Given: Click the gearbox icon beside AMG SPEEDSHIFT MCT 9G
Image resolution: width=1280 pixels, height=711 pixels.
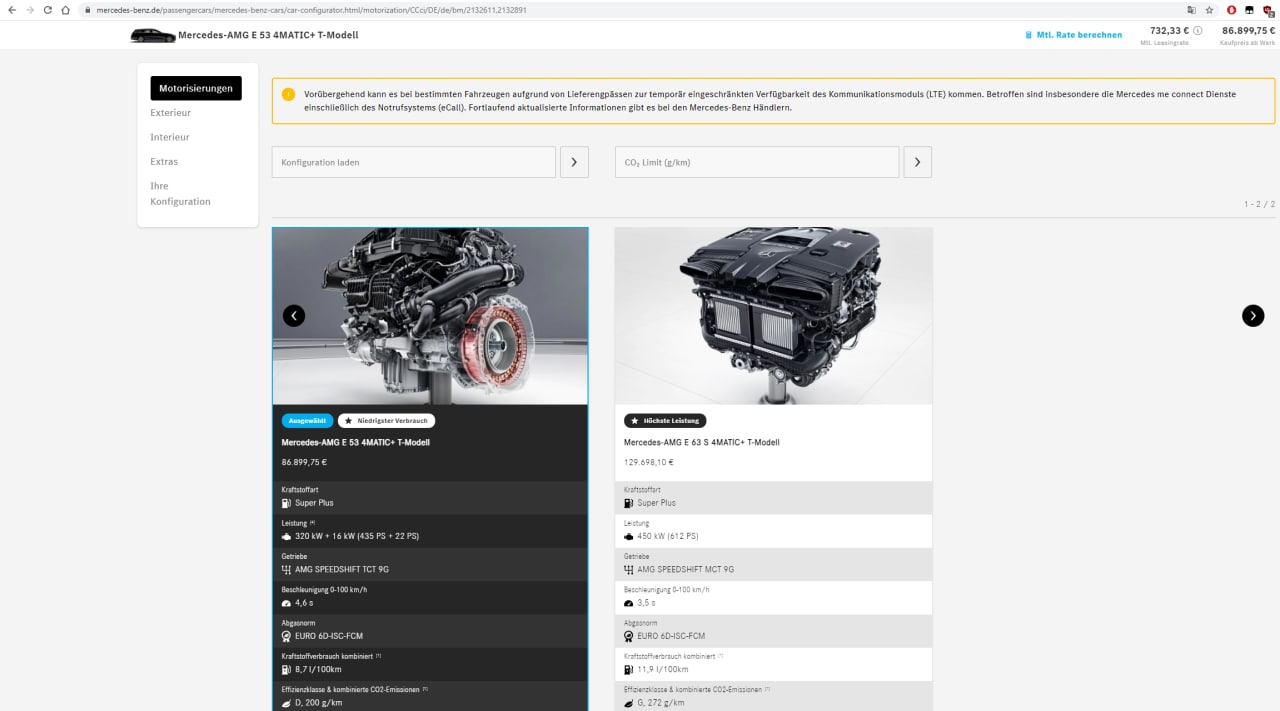Looking at the screenshot, I should click(x=629, y=569).
